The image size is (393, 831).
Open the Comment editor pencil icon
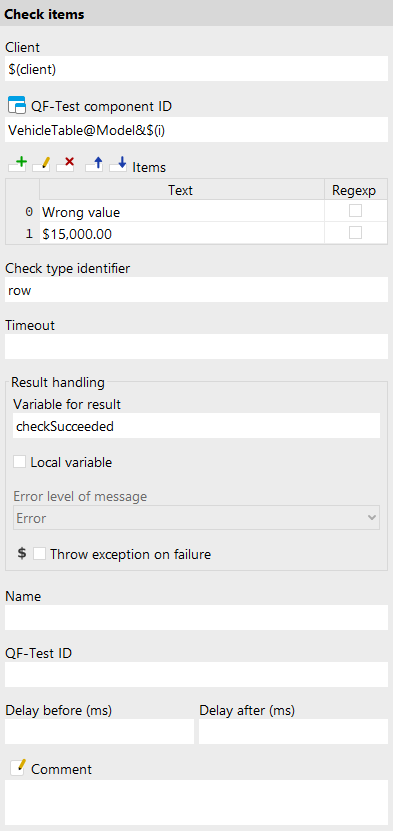click(17, 768)
